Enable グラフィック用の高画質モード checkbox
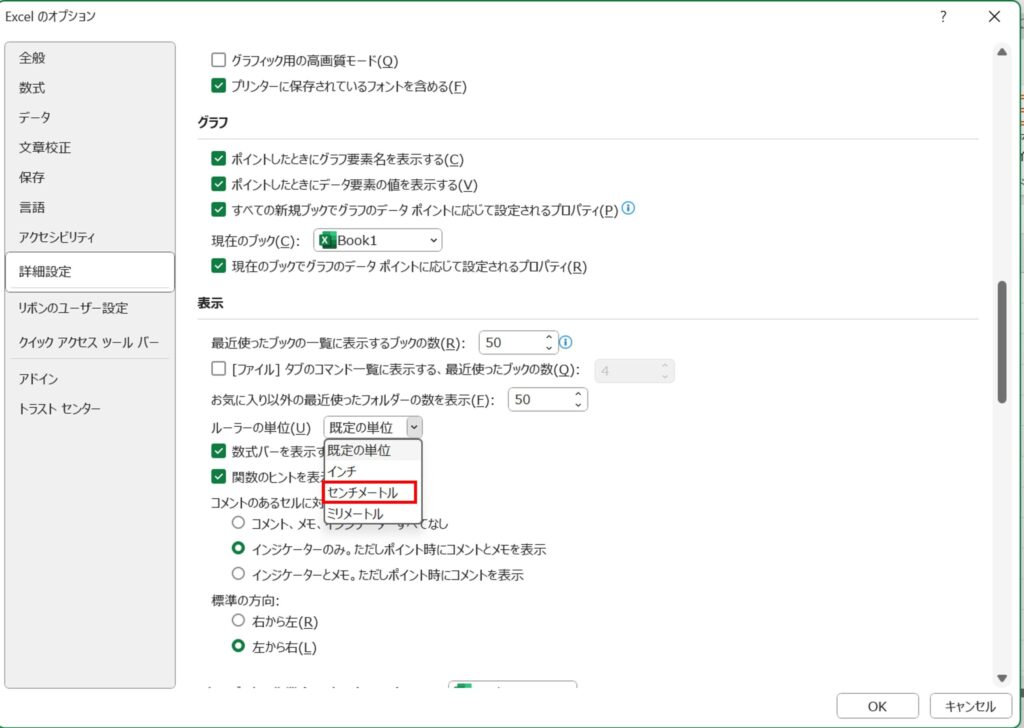The image size is (1024, 728). 219,61
